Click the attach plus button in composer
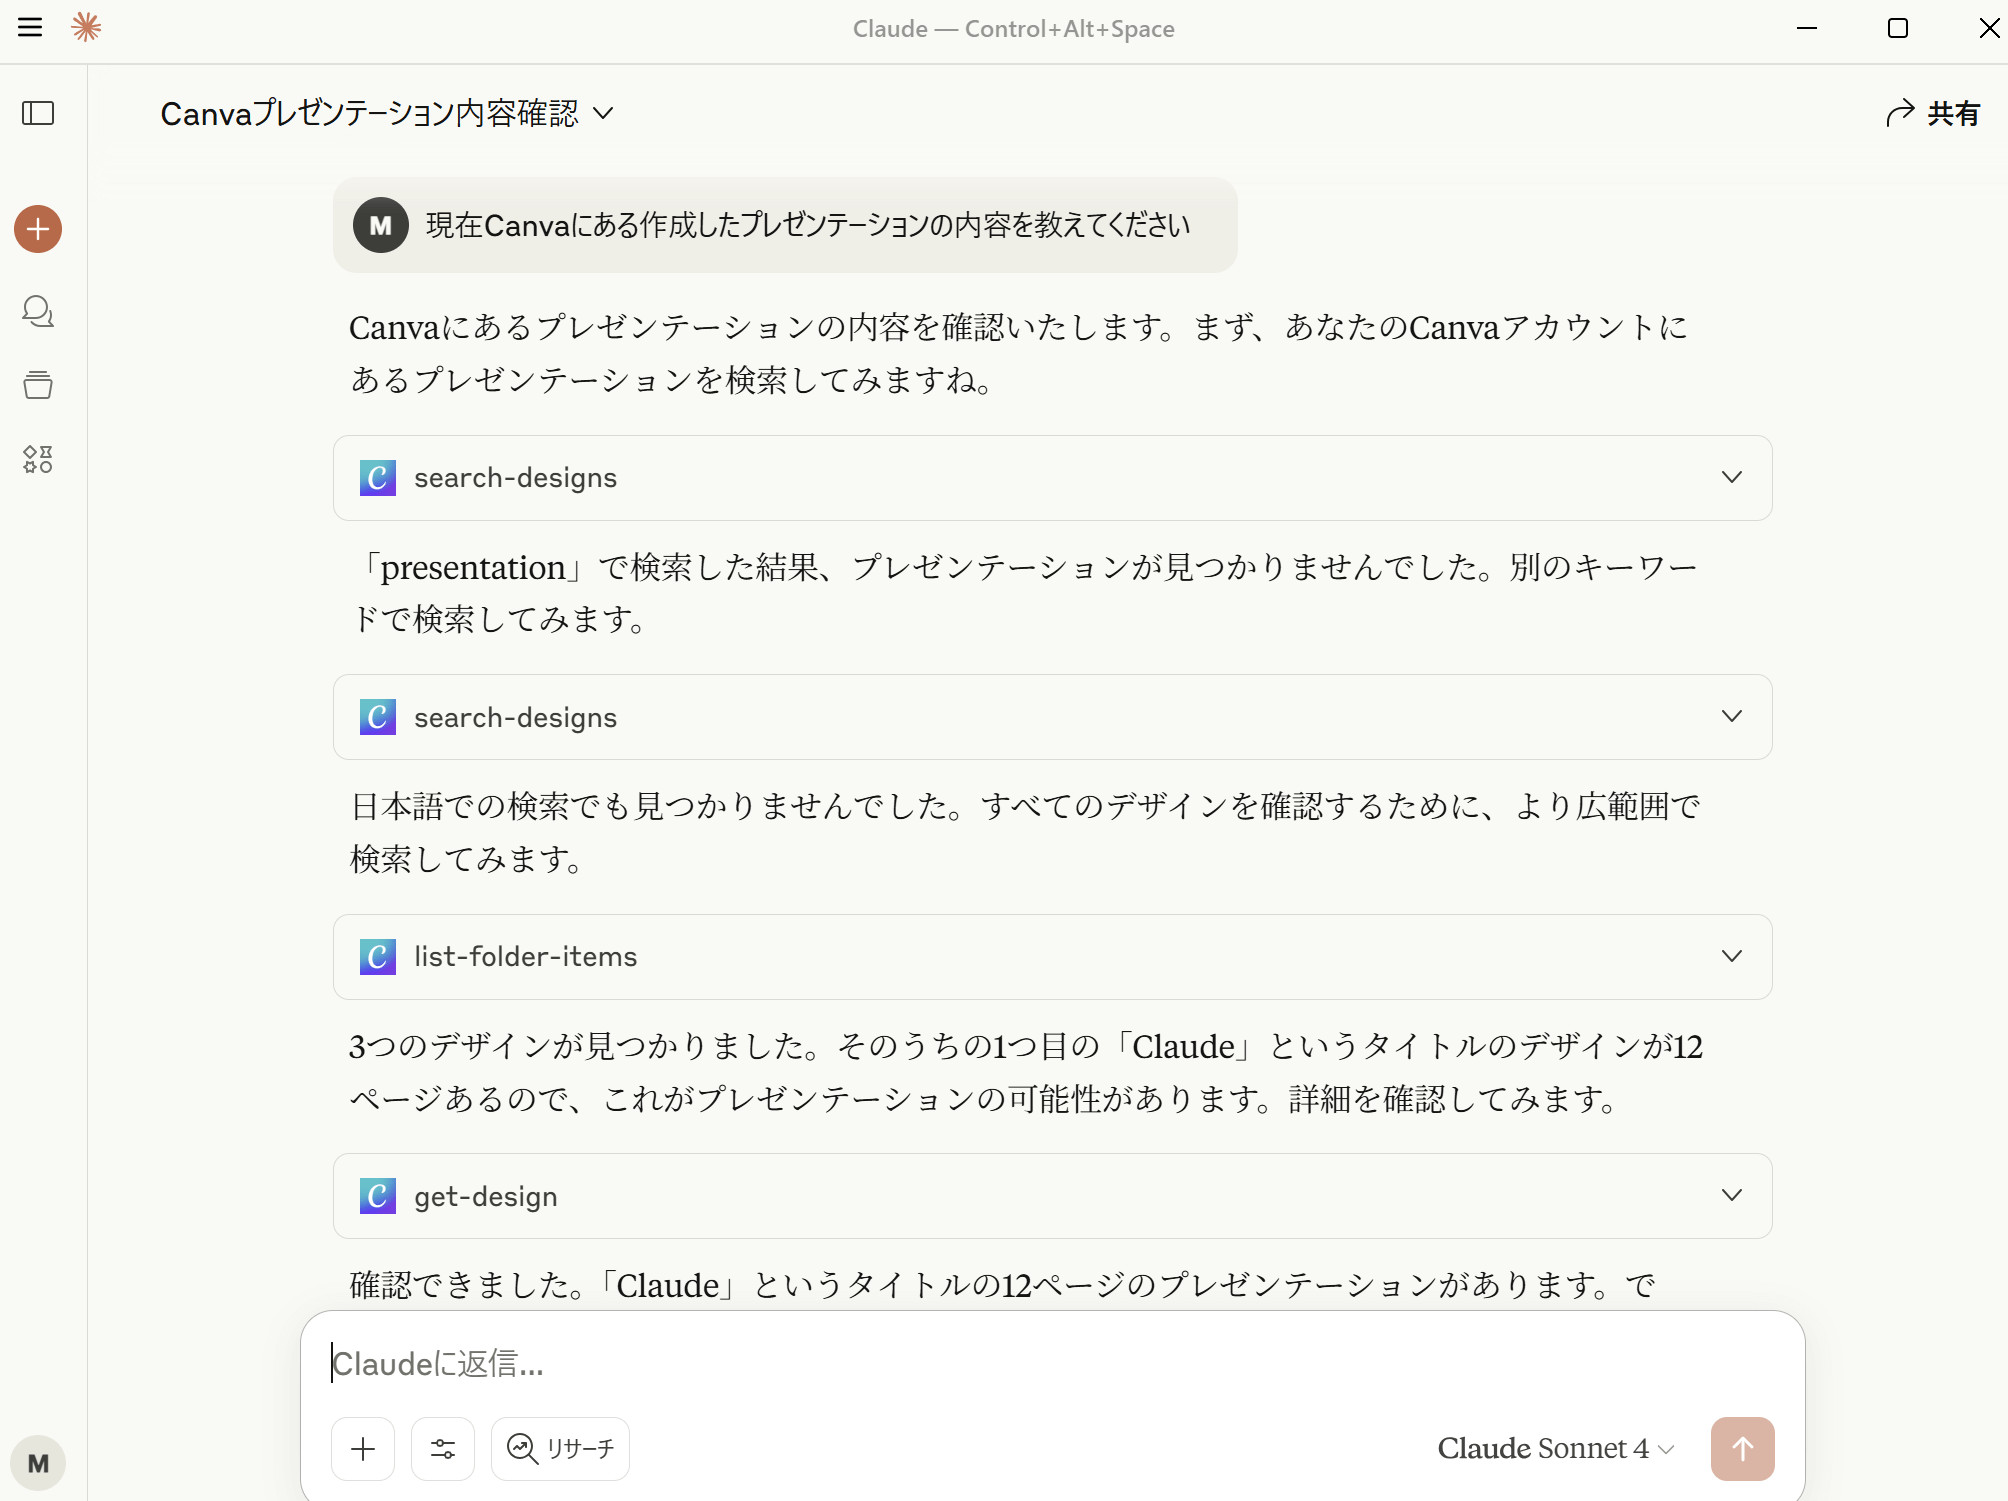The image size is (2008, 1501). (x=363, y=1448)
